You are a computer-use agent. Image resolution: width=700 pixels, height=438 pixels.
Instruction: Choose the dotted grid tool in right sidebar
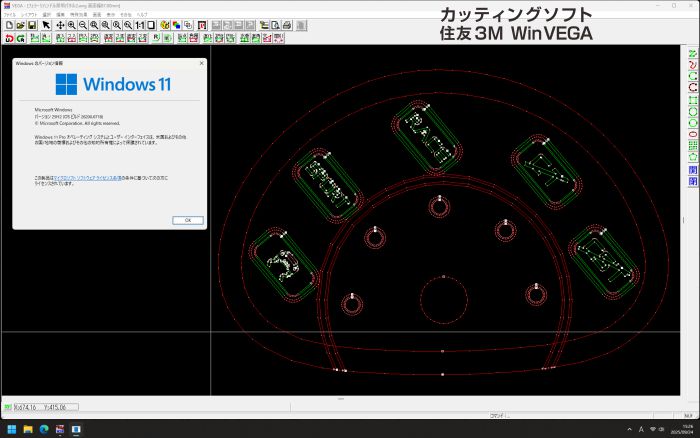pyautogui.click(x=692, y=146)
